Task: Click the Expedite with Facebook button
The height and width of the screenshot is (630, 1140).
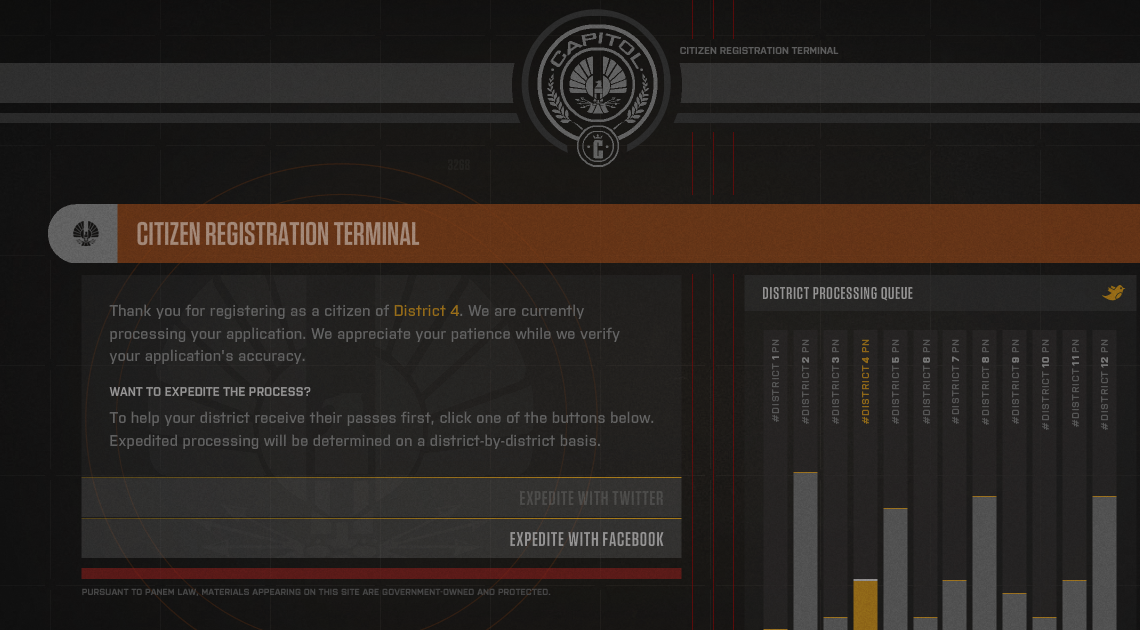Action: 586,539
